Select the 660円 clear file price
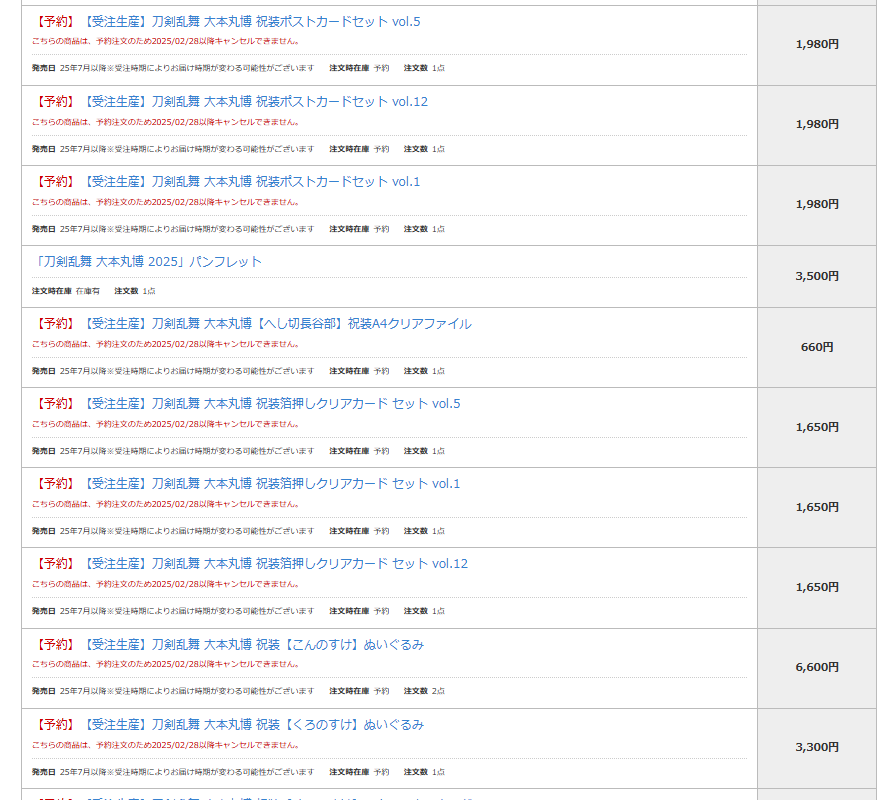 click(x=817, y=347)
